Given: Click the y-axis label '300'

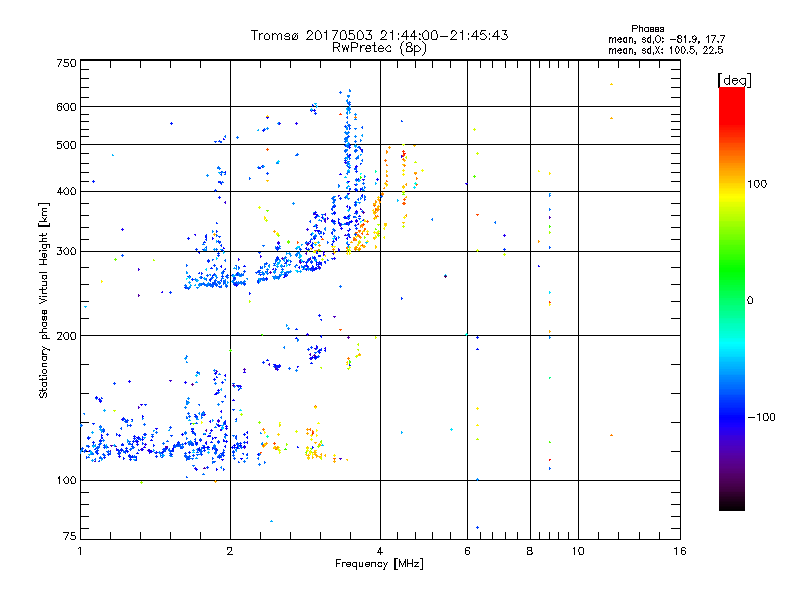Looking at the screenshot, I should click(66, 252).
